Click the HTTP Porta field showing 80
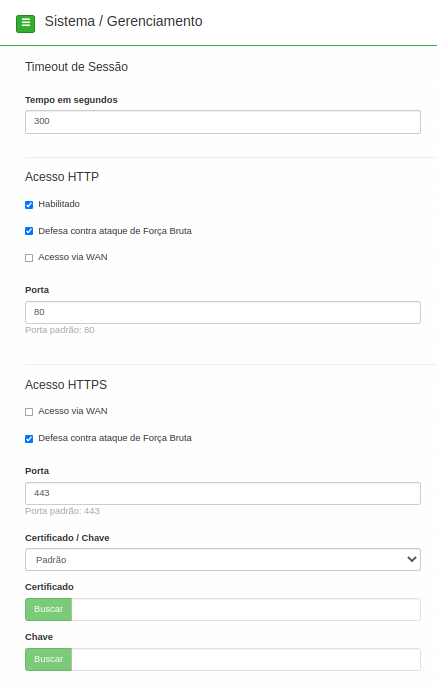The height and width of the screenshot is (687, 437). [x=223, y=312]
